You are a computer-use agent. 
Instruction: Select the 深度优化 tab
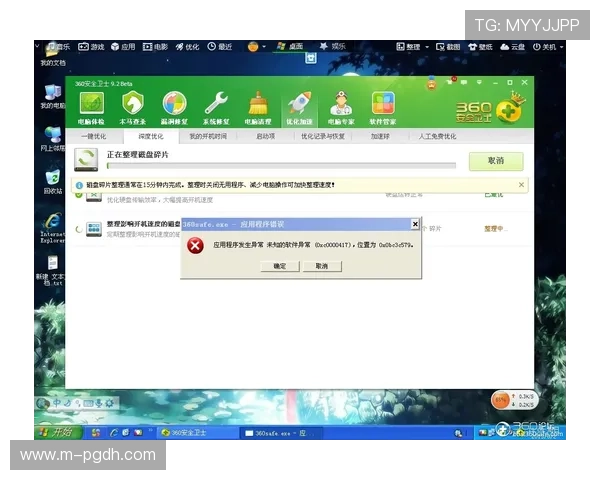click(151, 136)
